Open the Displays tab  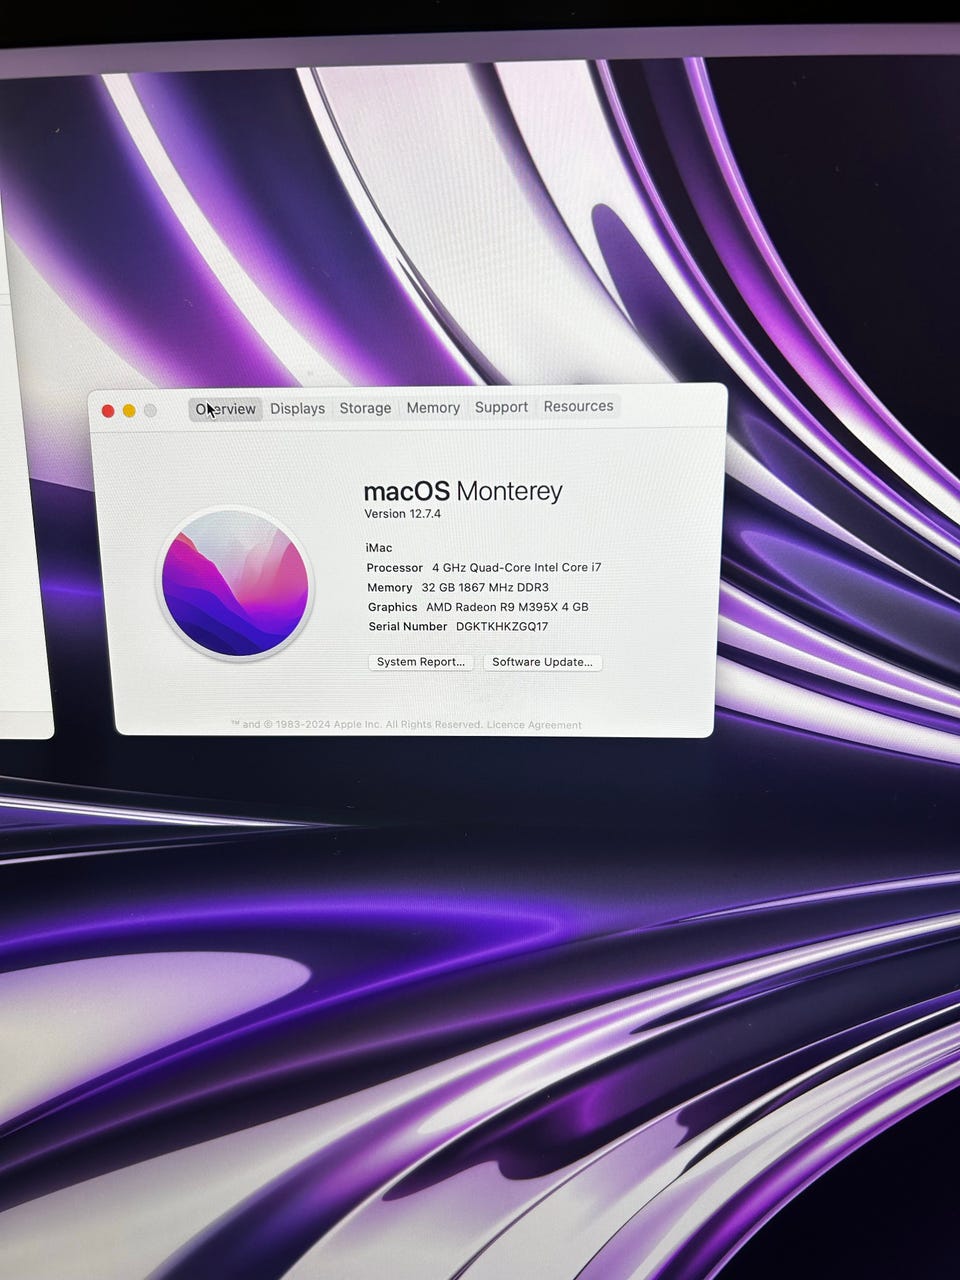coord(297,408)
